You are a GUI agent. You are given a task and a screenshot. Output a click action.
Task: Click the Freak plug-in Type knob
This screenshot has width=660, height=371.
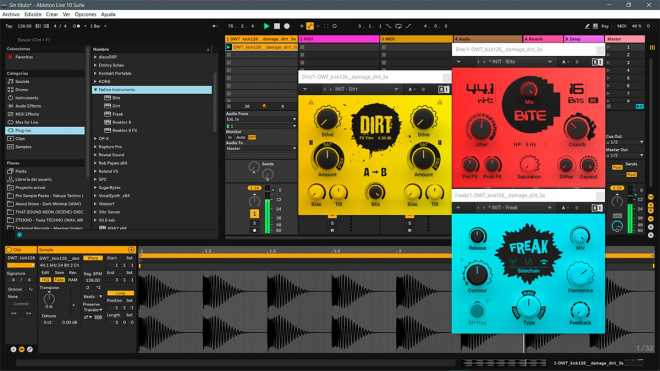529,307
